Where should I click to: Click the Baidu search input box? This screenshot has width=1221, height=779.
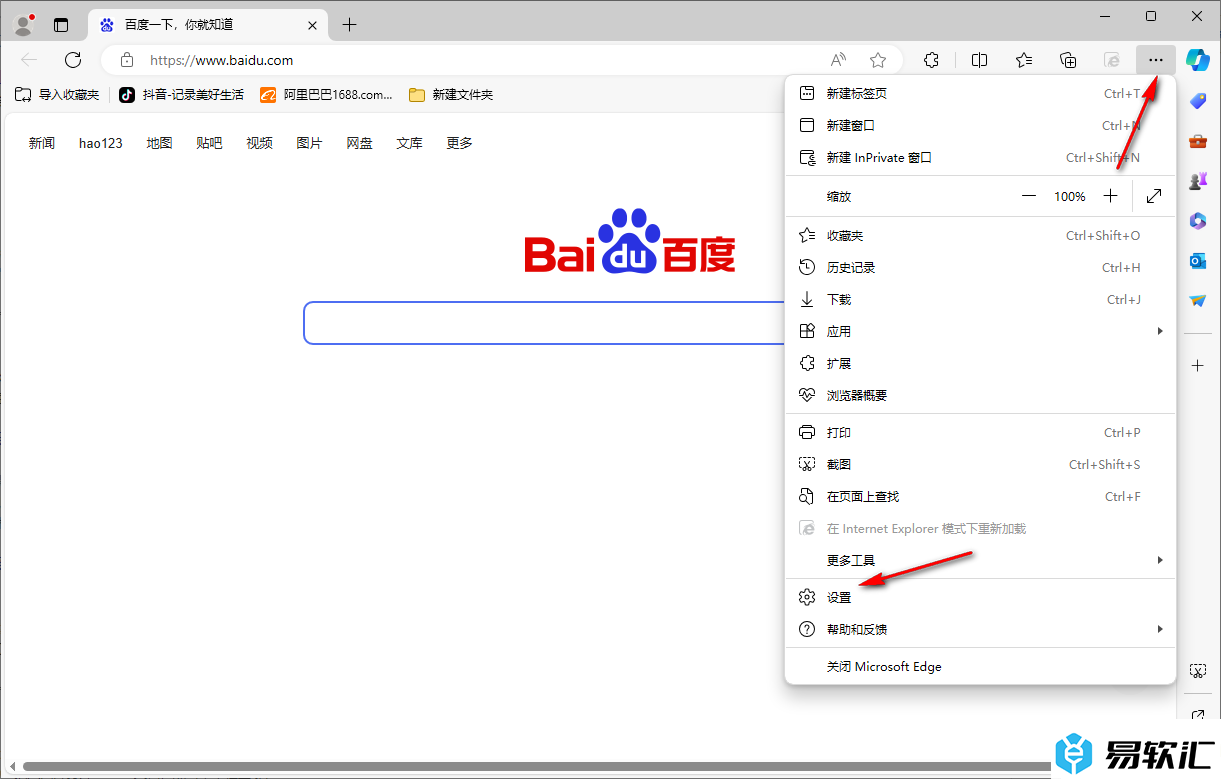pos(545,323)
